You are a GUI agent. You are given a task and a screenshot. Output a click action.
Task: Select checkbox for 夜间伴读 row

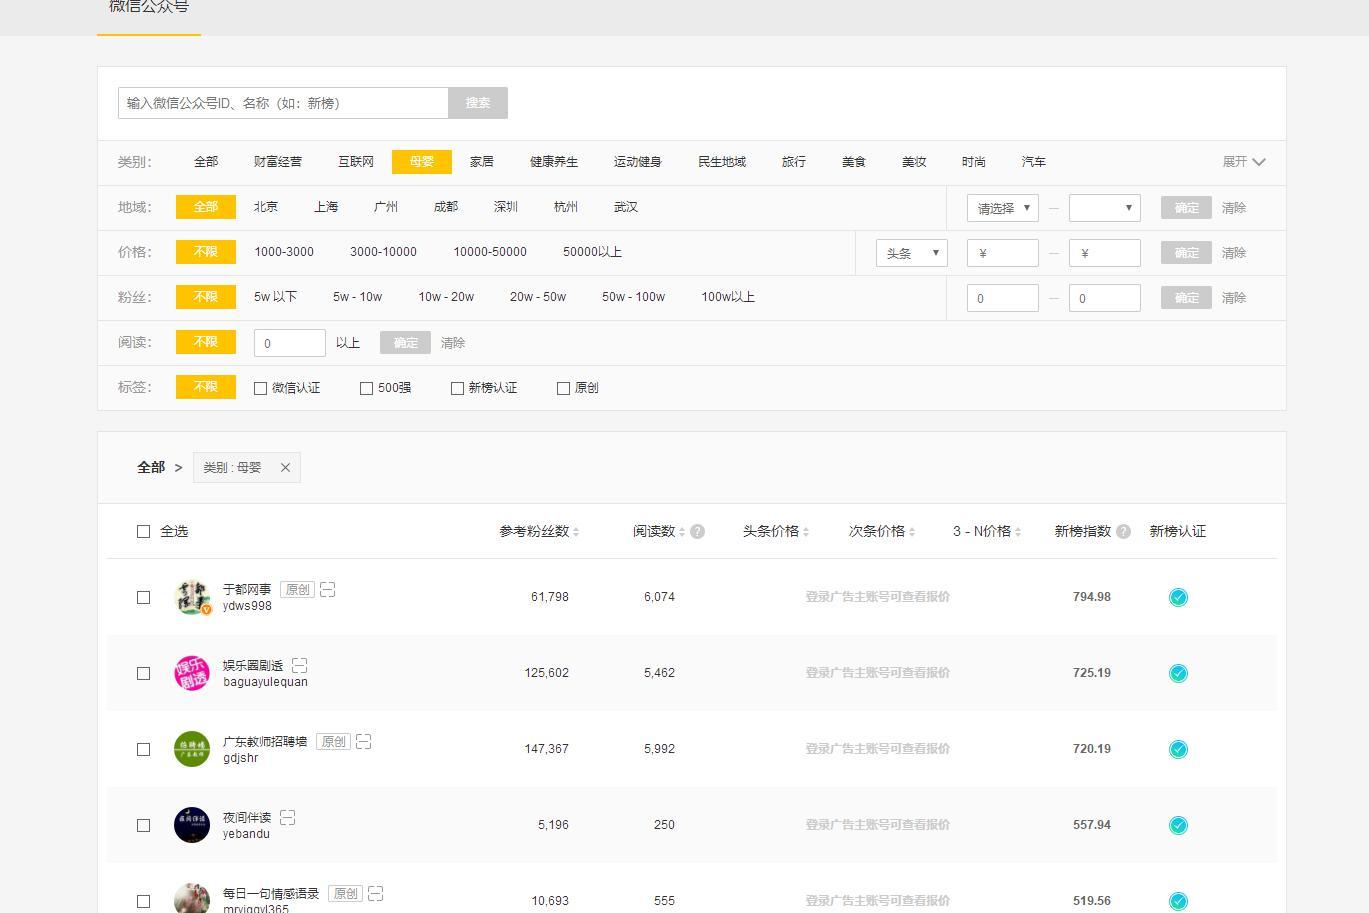[143, 825]
